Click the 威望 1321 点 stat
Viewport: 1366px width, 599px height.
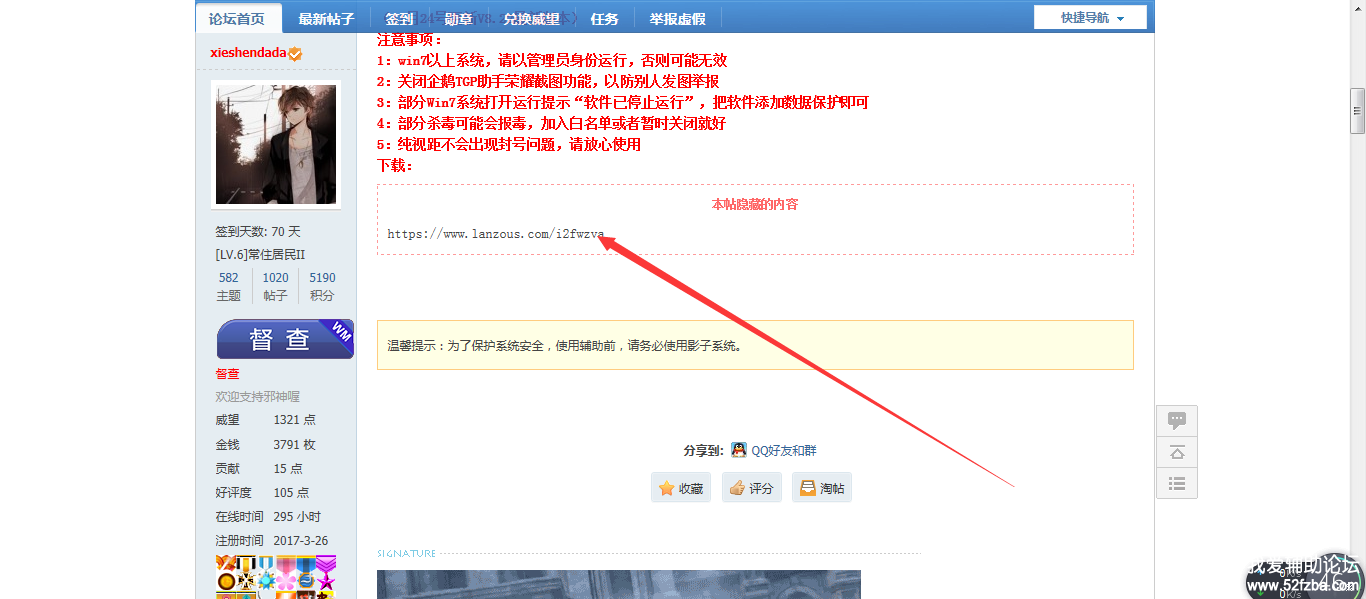(x=265, y=420)
